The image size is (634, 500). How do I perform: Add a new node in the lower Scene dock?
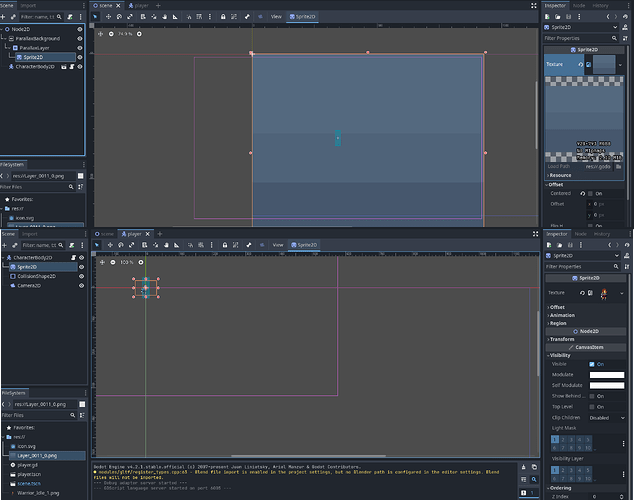(4, 245)
